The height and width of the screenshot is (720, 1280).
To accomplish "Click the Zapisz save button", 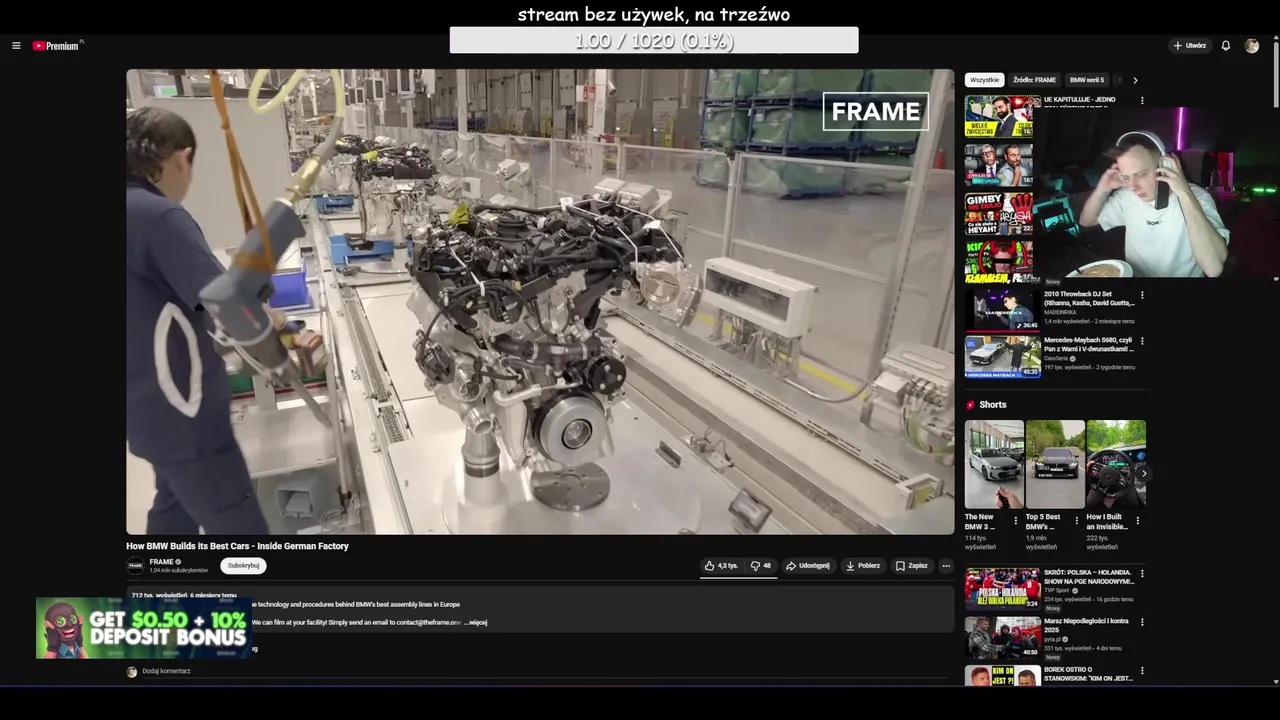I will tap(912, 566).
